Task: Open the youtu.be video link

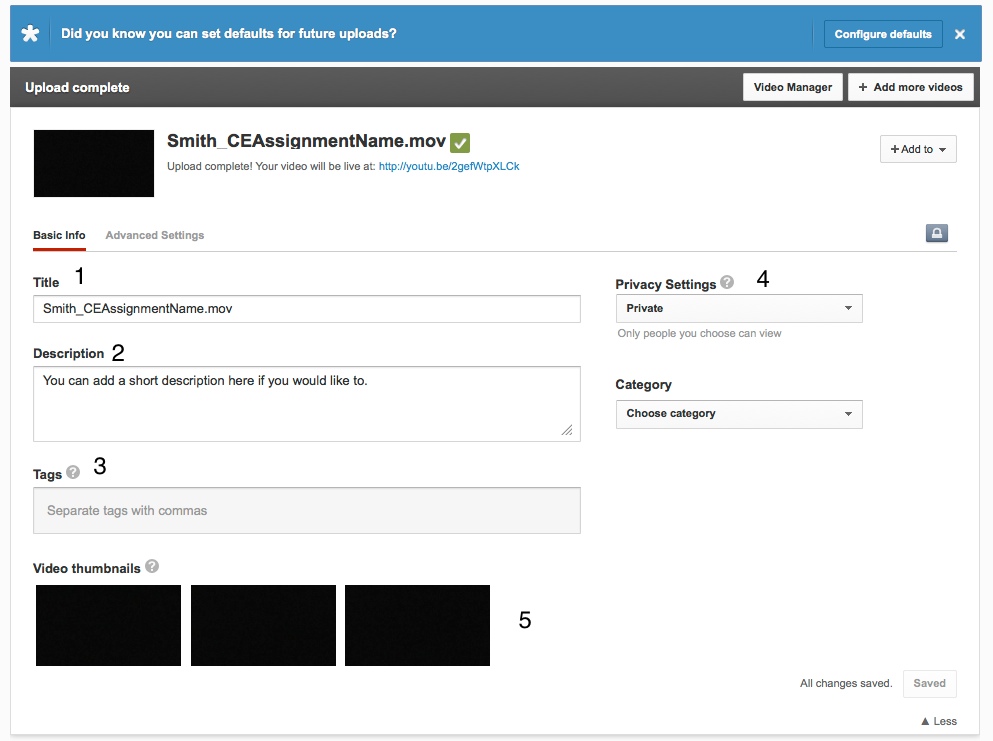Action: 449,167
